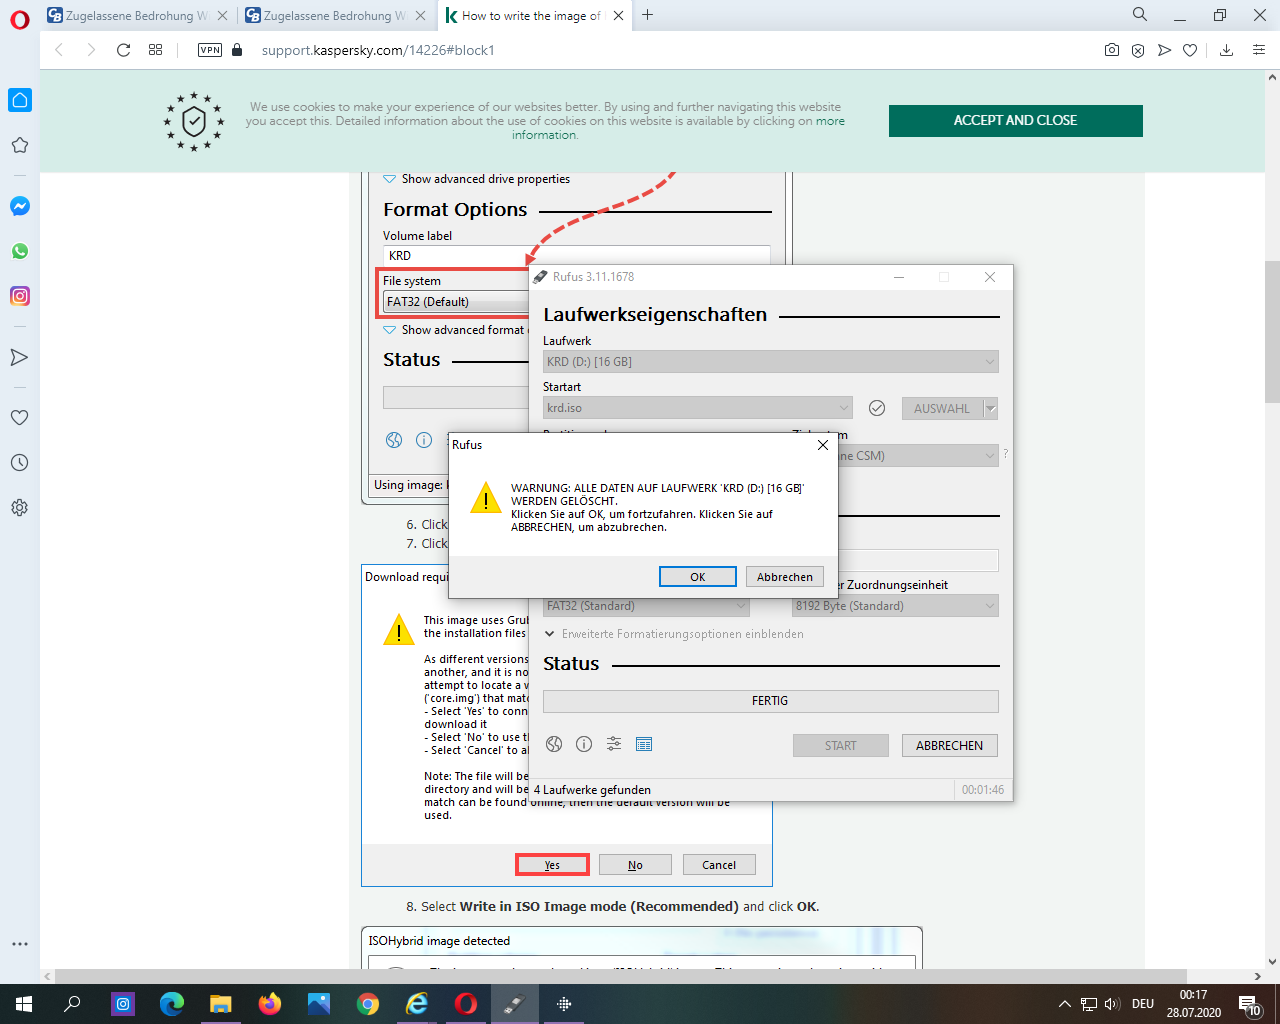Click the blue Home icon in sidebar

(x=20, y=100)
